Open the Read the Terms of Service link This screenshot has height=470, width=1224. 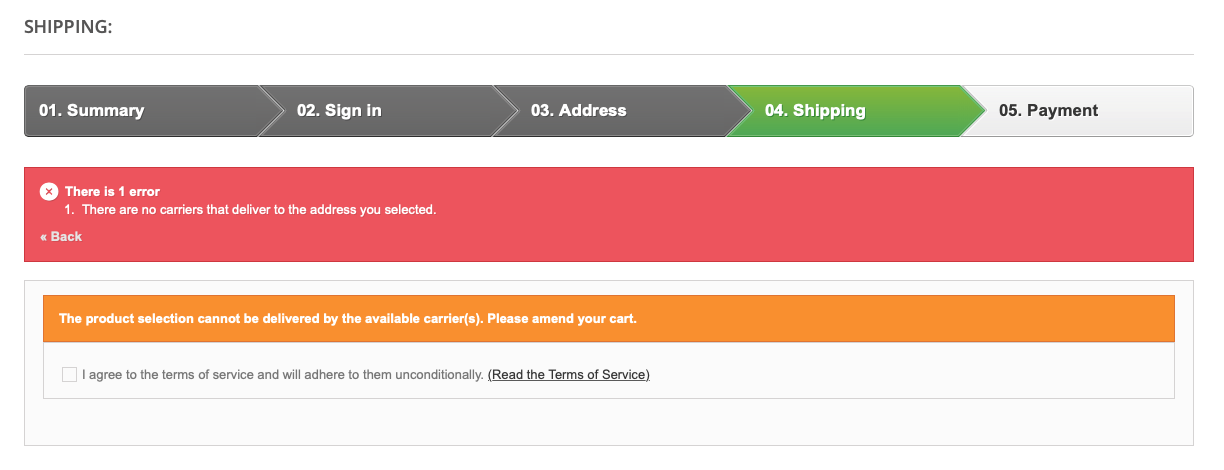point(569,374)
